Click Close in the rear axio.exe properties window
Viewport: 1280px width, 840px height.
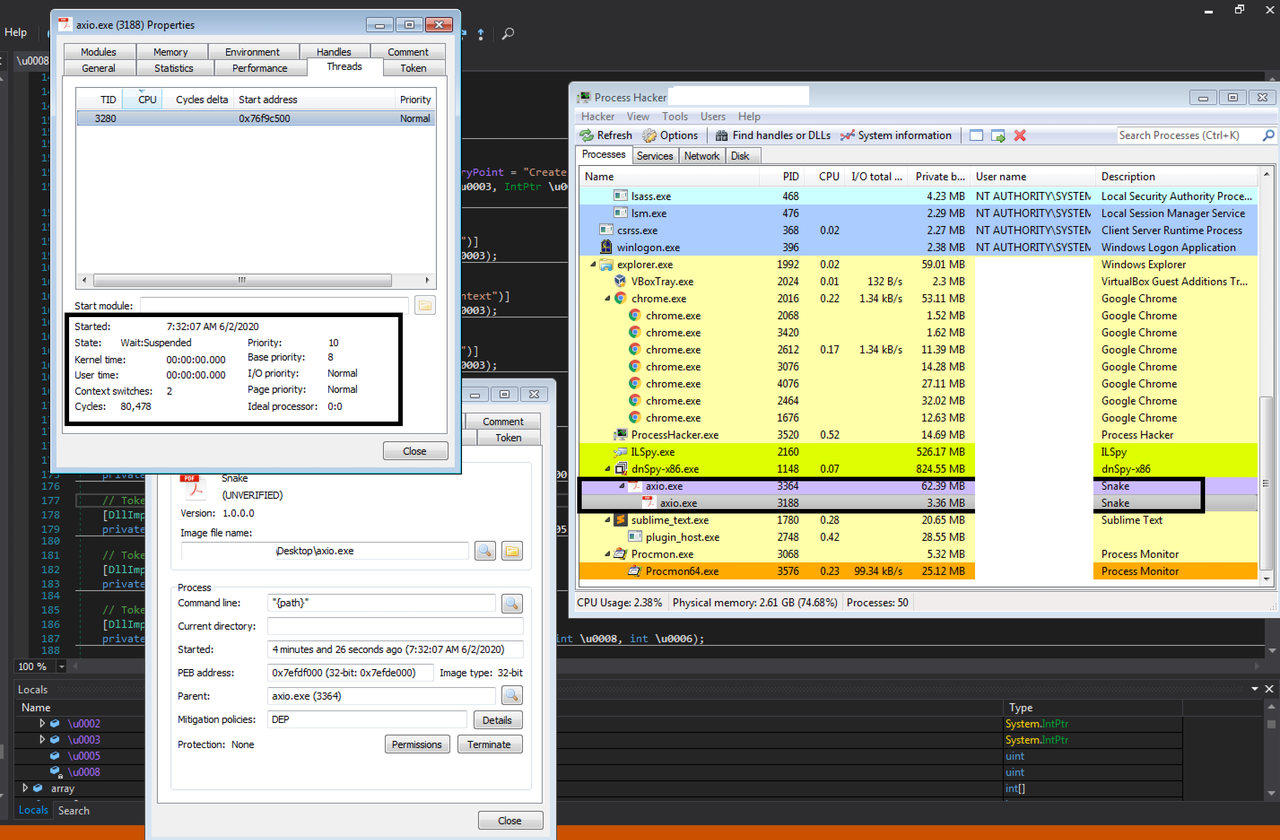(x=510, y=820)
